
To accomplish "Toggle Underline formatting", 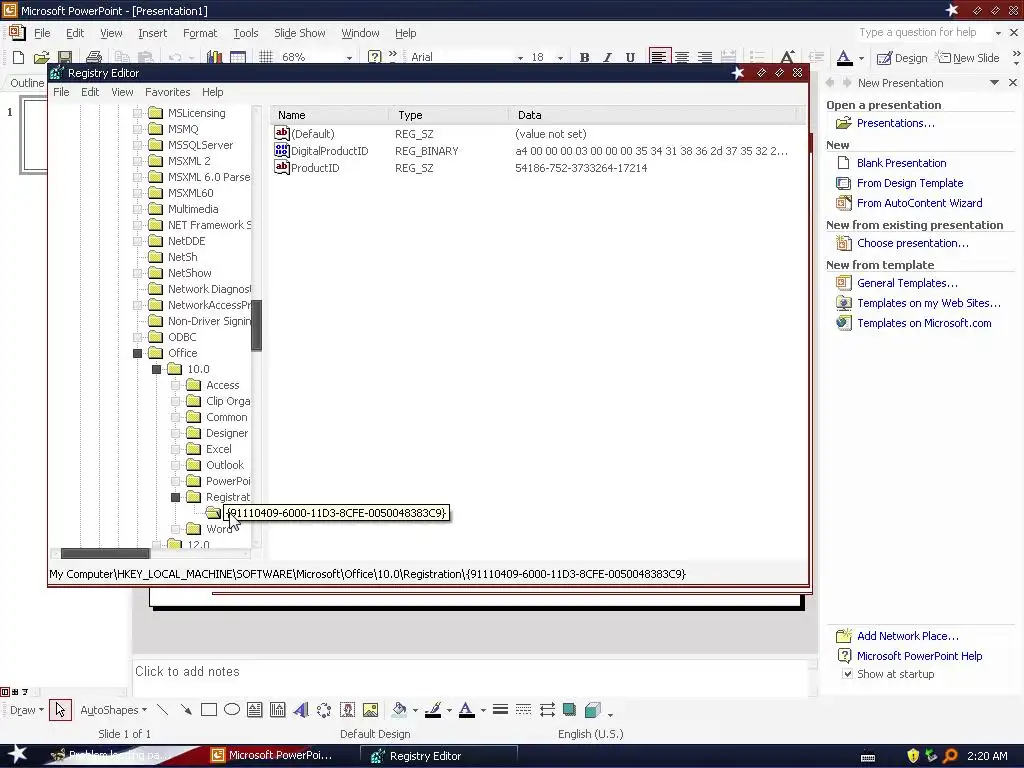I will pyautogui.click(x=630, y=57).
